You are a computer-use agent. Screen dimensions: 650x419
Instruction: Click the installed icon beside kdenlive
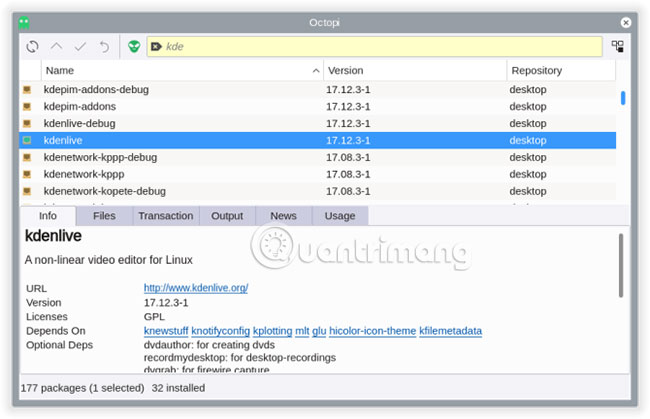tap(27, 140)
